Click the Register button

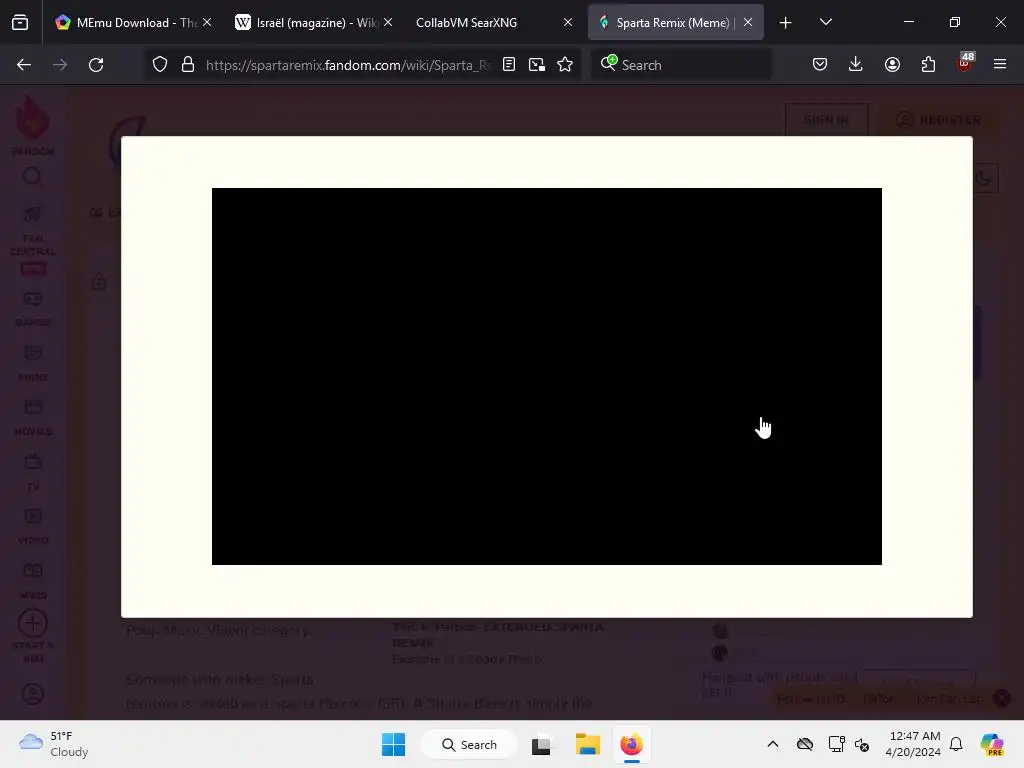[x=938, y=120]
